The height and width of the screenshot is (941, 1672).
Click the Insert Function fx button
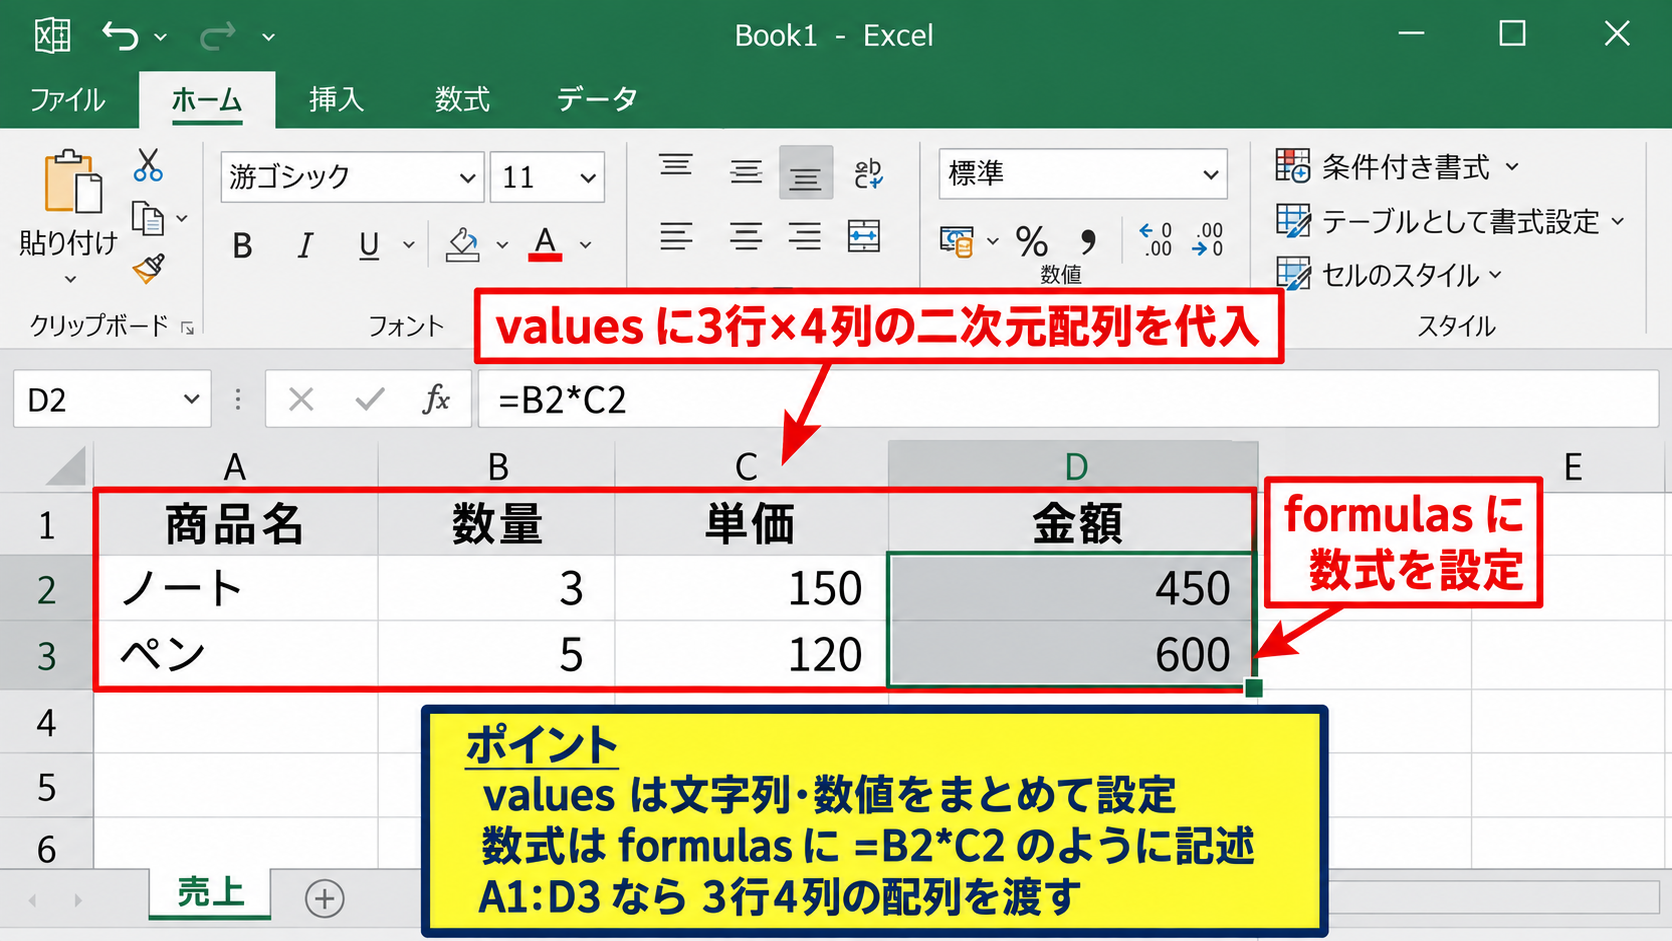click(436, 400)
